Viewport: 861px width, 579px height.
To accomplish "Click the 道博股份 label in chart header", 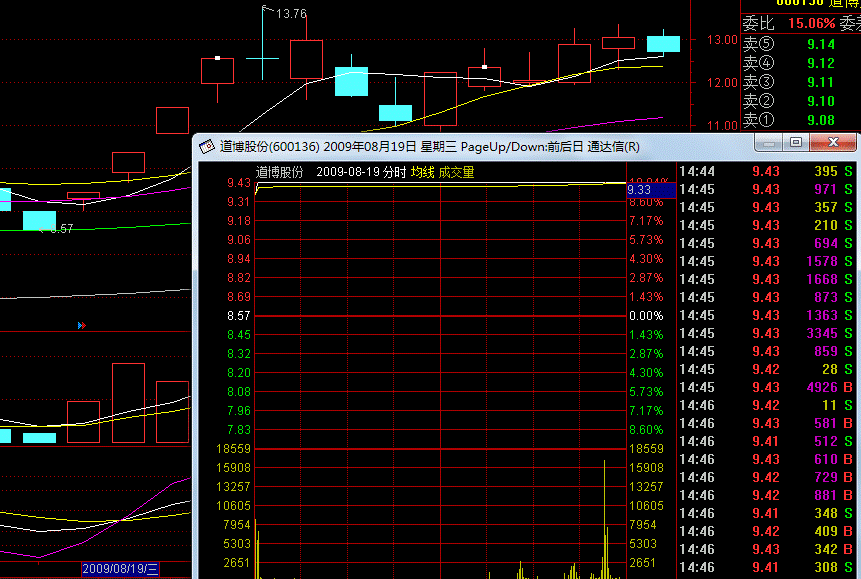I will tap(279, 172).
